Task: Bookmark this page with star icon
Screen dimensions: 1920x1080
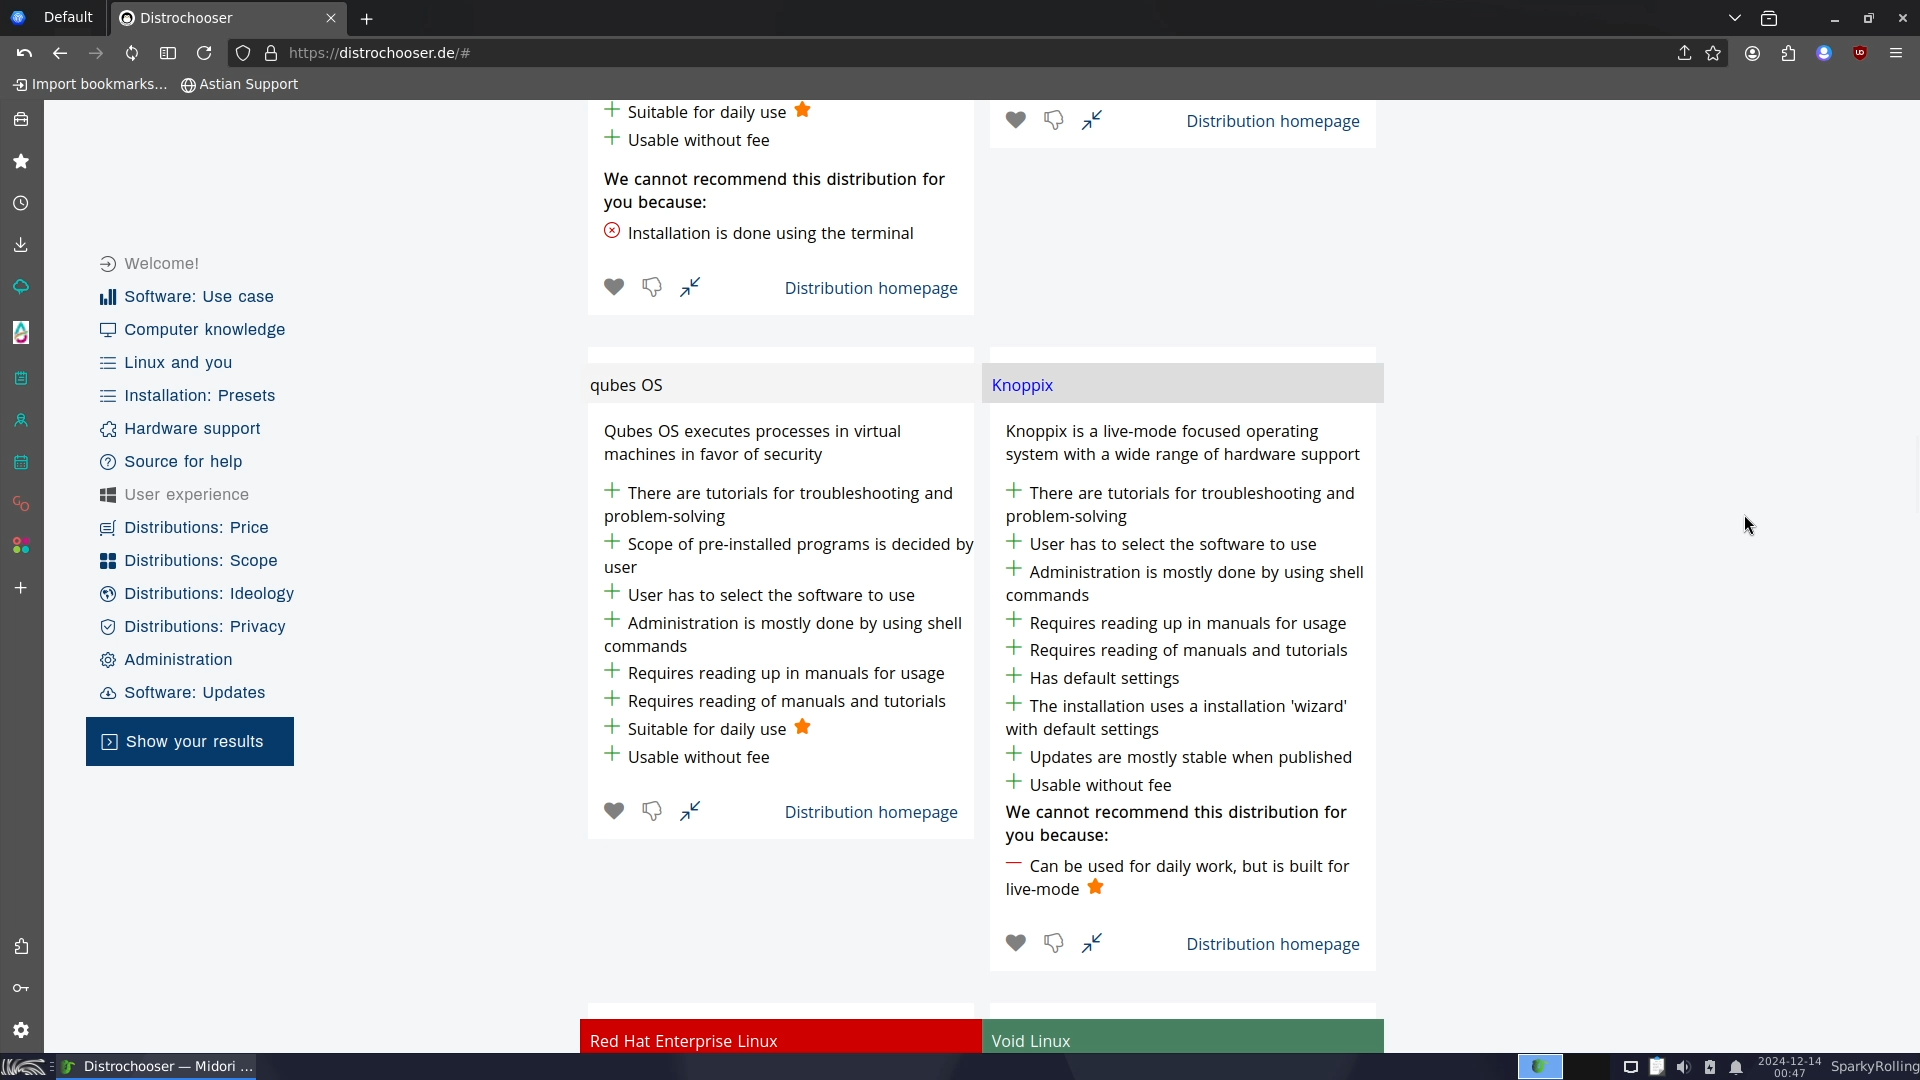Action: pyautogui.click(x=1713, y=53)
